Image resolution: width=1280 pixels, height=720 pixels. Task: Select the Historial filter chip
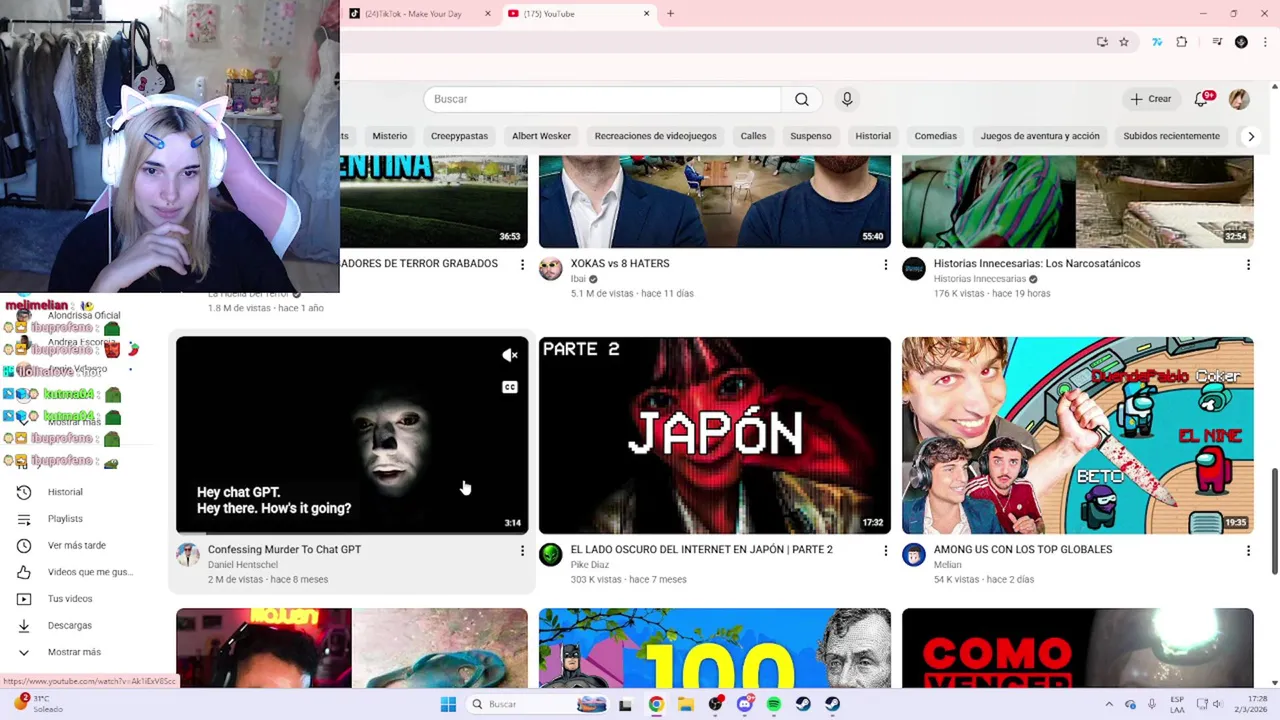point(873,136)
